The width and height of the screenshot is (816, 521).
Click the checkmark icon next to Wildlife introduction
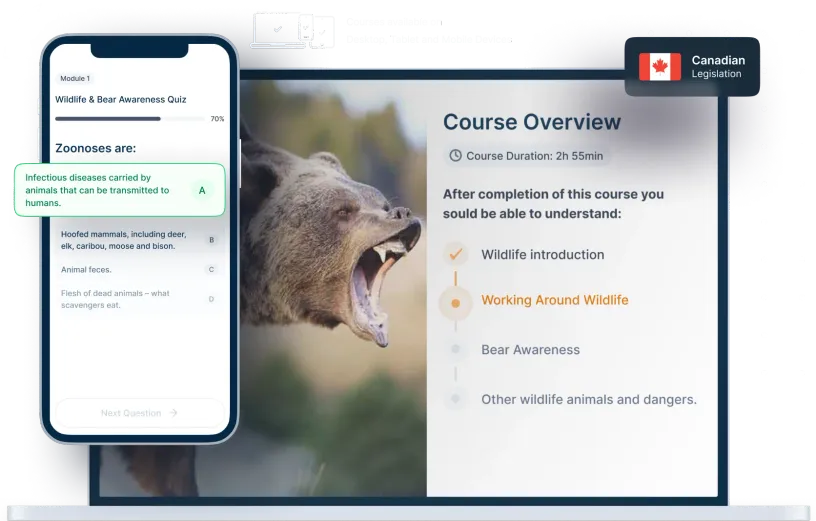coord(455,255)
